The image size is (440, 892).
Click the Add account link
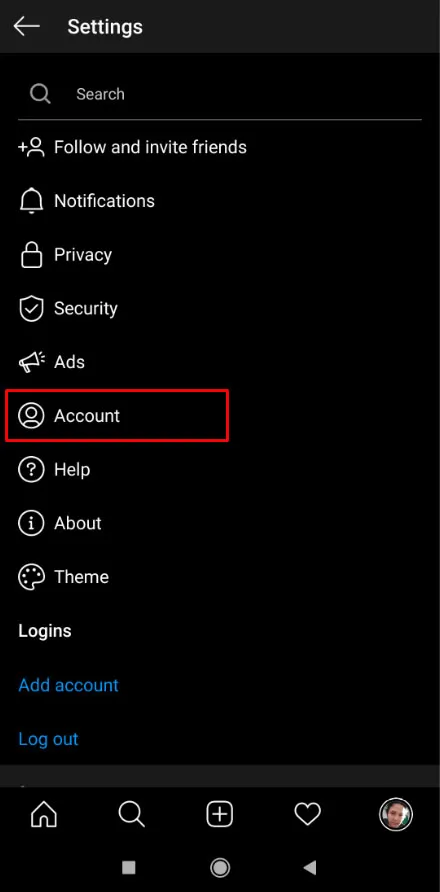[x=68, y=685]
